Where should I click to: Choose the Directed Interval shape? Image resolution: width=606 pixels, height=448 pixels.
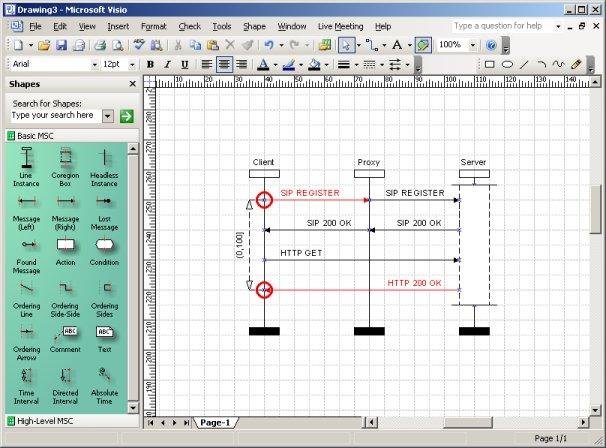65,386
